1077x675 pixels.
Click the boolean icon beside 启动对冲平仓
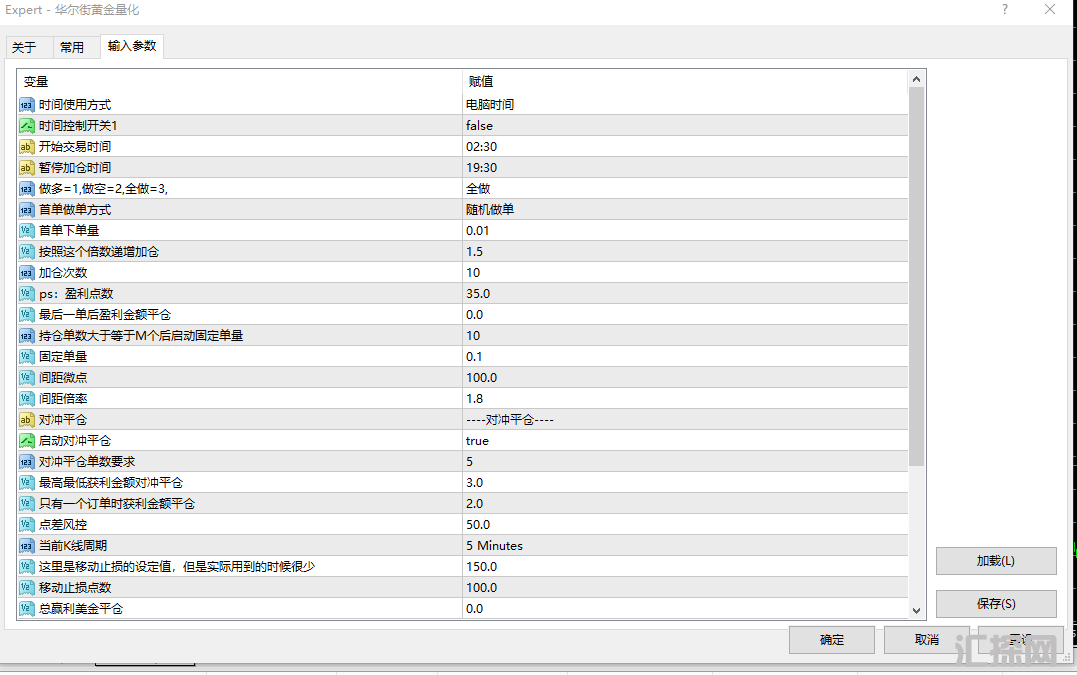[x=27, y=441]
